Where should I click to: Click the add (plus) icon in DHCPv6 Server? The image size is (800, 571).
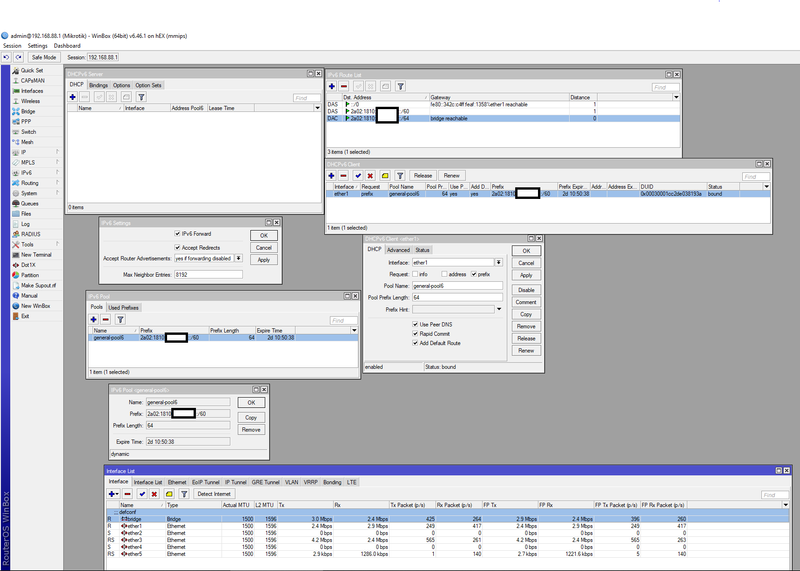[x=73, y=97]
